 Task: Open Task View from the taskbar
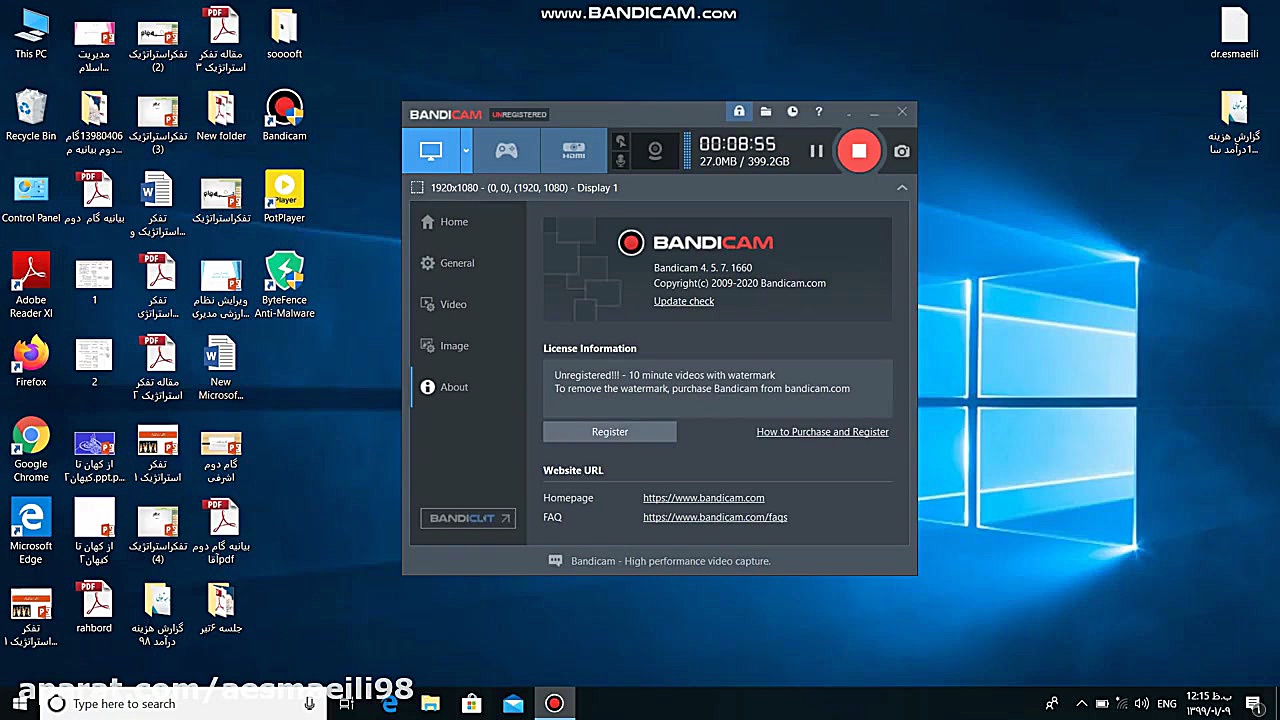pos(347,704)
